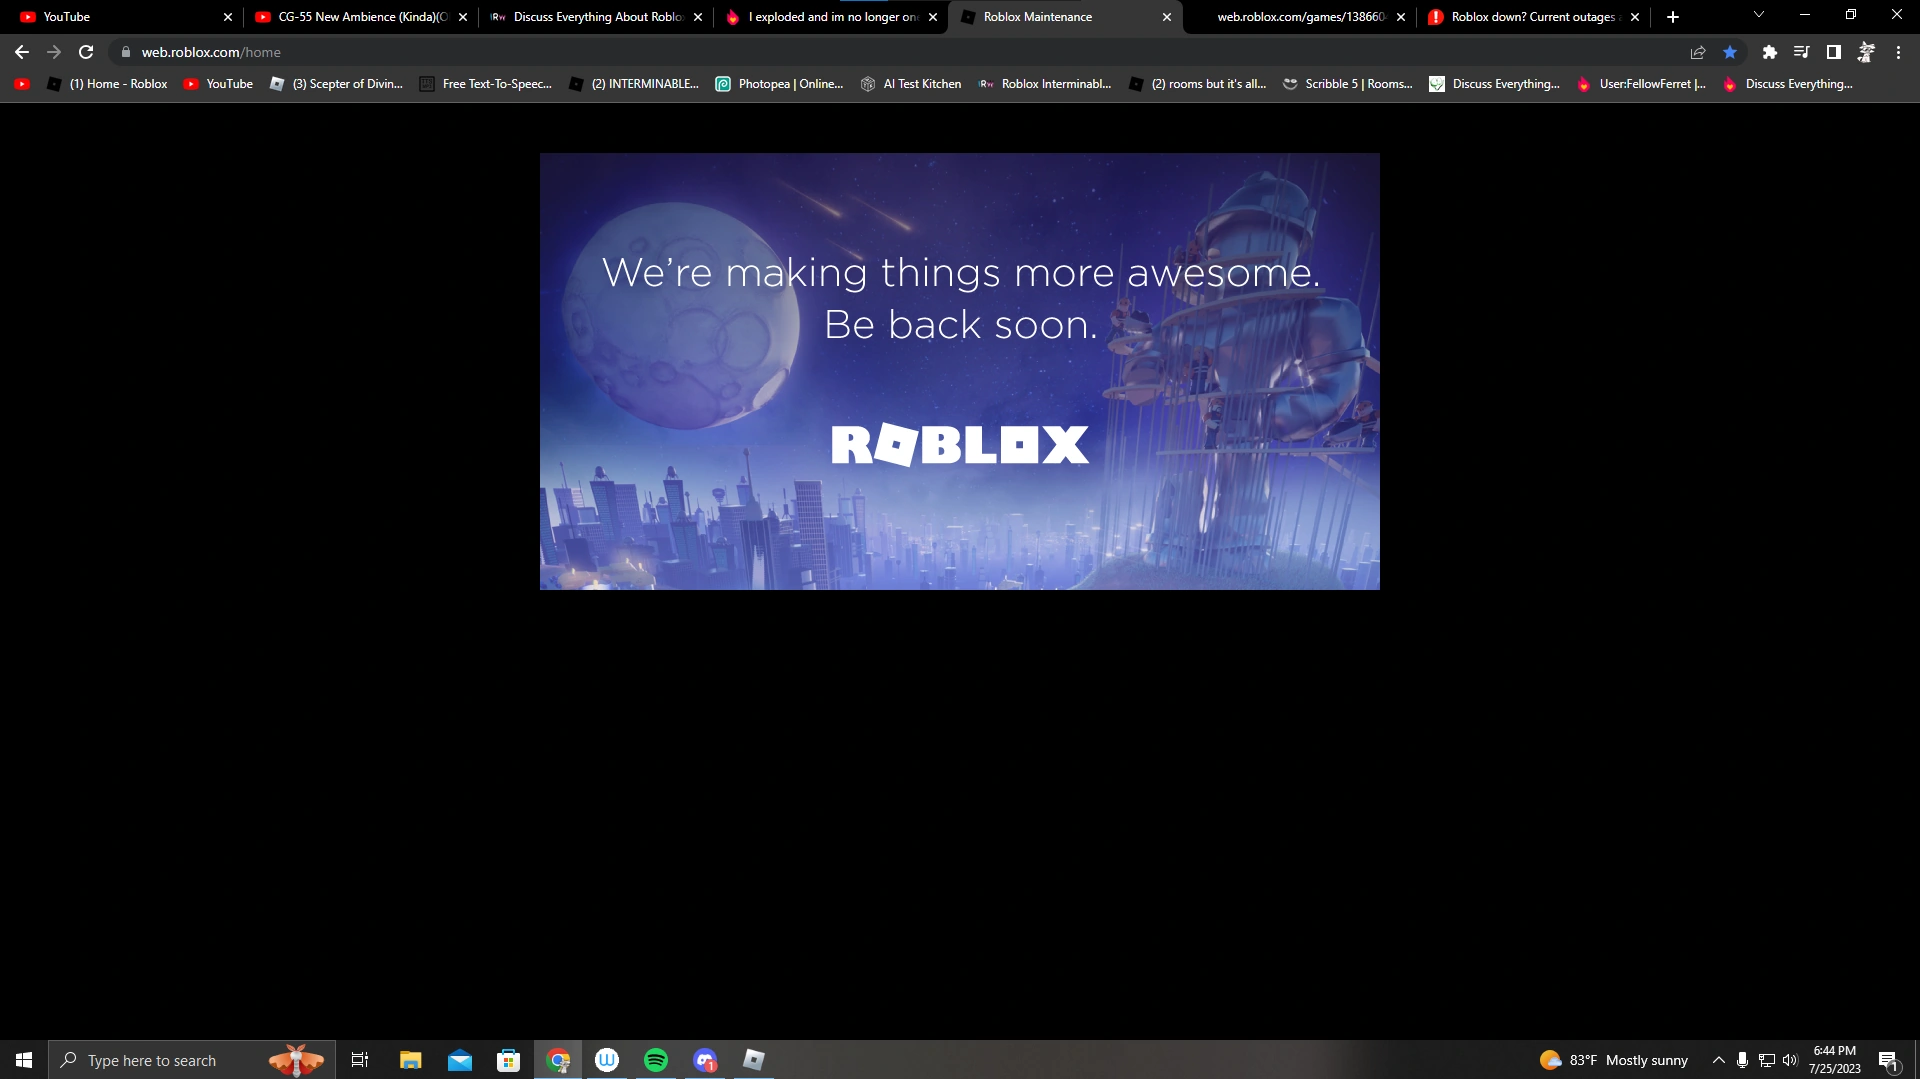This screenshot has height=1079, width=1920.
Task: Go forward to the next page
Action: (54, 52)
